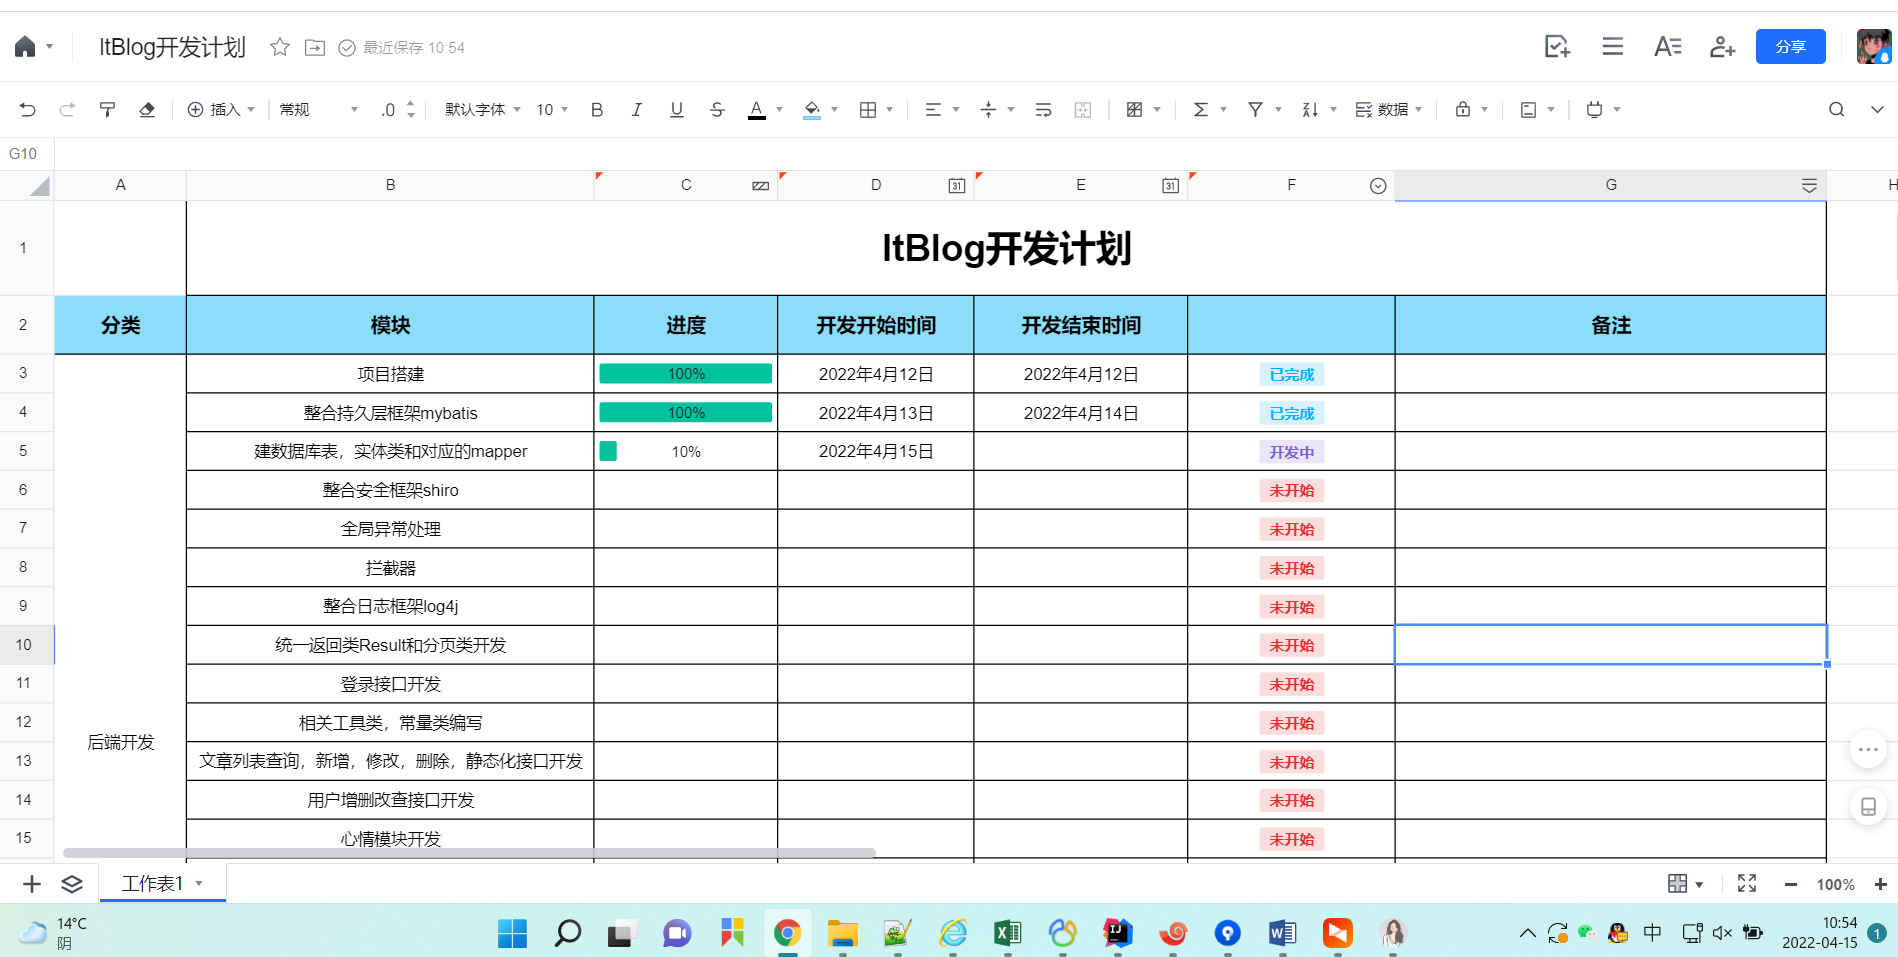Click the add collaborator icon
1898x957 pixels.
(x=1722, y=47)
